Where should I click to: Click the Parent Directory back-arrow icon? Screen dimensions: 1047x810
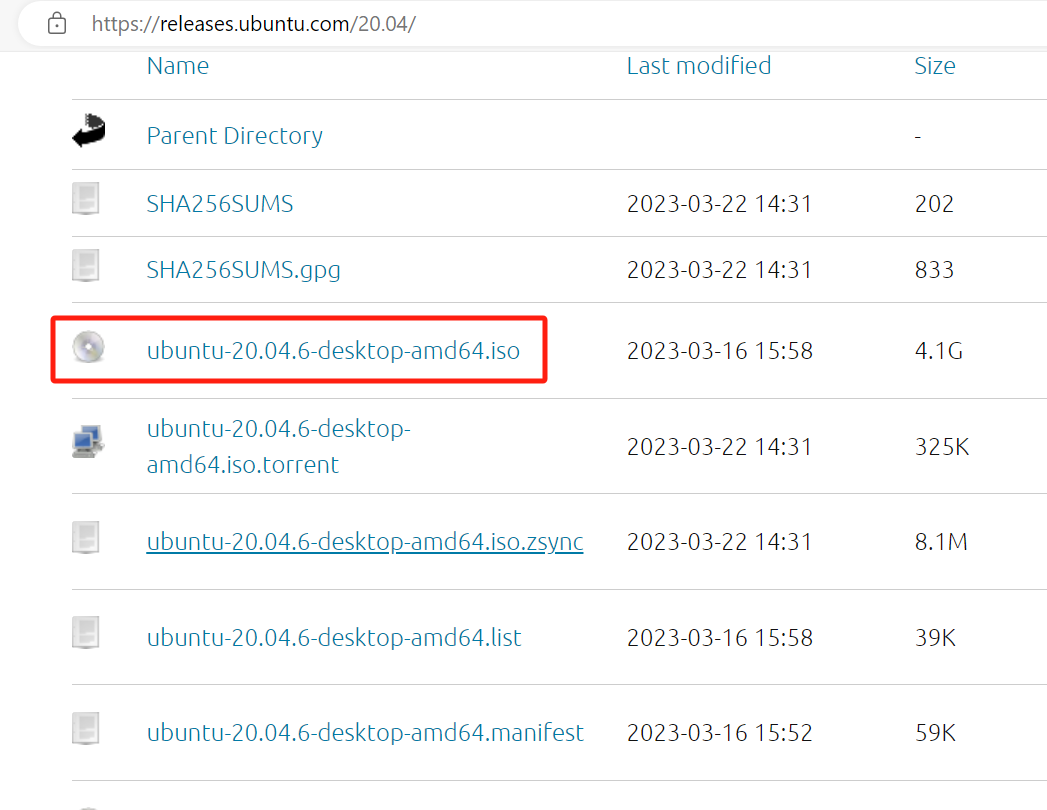[89, 130]
